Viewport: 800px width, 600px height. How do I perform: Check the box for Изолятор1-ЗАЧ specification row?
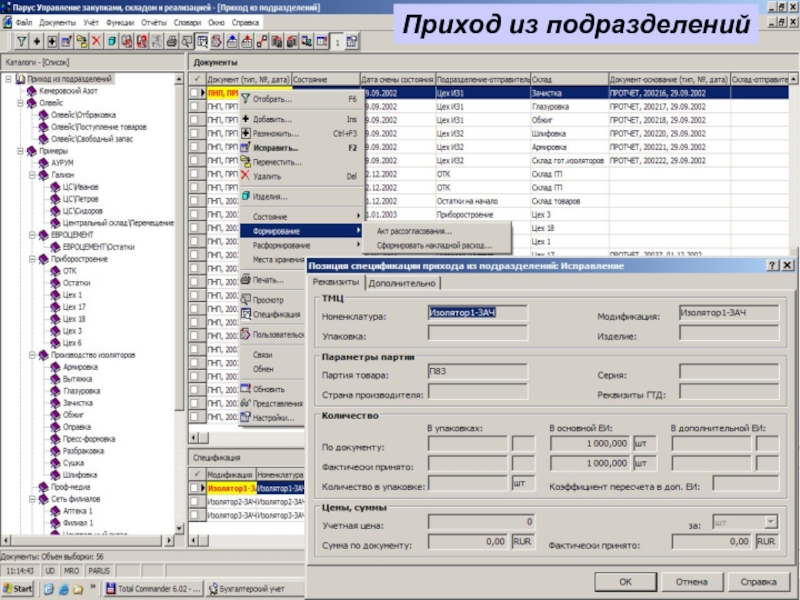pyautogui.click(x=197, y=487)
